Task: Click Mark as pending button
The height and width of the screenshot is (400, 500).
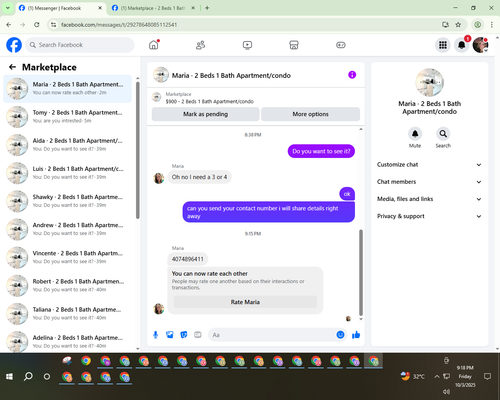Action: tap(206, 114)
